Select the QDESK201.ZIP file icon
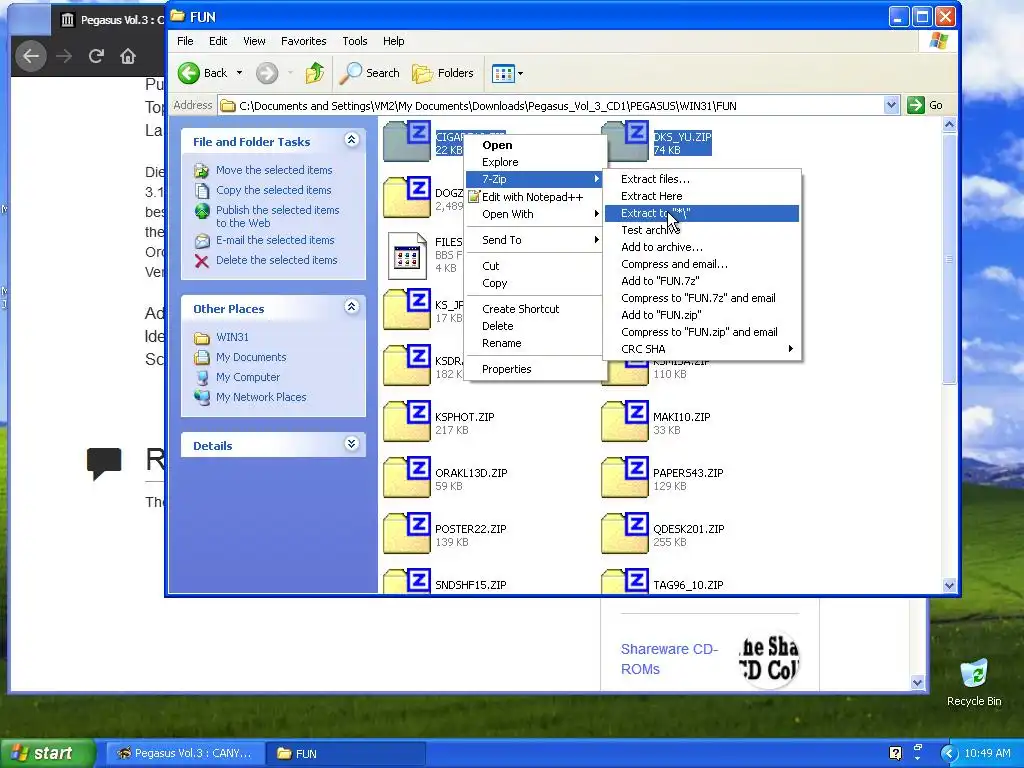Image resolution: width=1024 pixels, height=768 pixels. click(x=625, y=534)
